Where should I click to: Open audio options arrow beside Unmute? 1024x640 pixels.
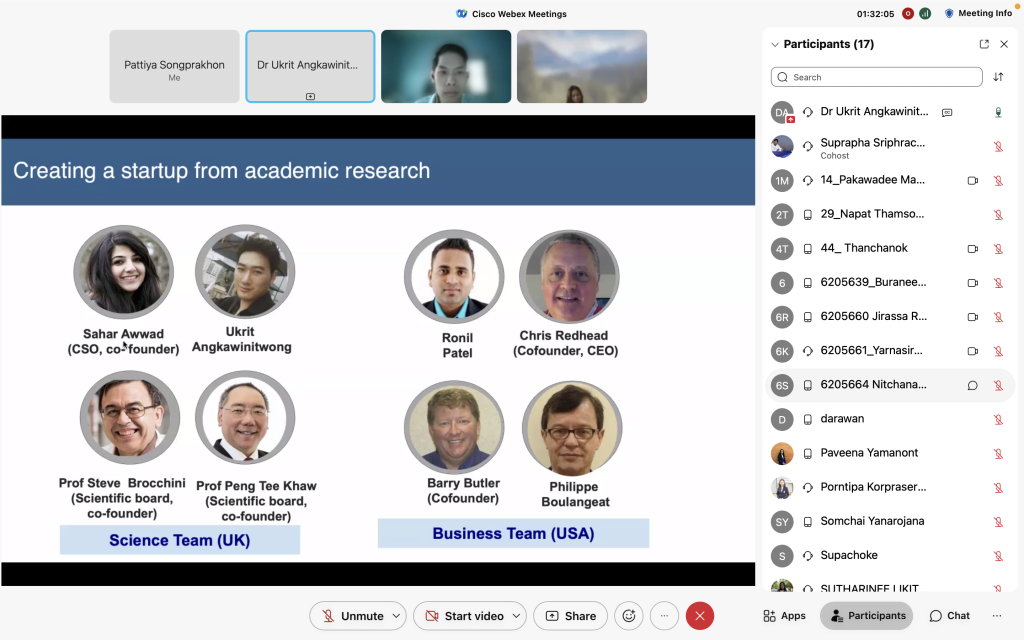coord(397,616)
